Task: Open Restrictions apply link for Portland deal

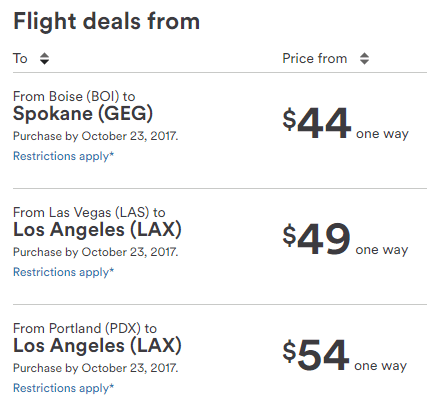Action: pos(63,388)
